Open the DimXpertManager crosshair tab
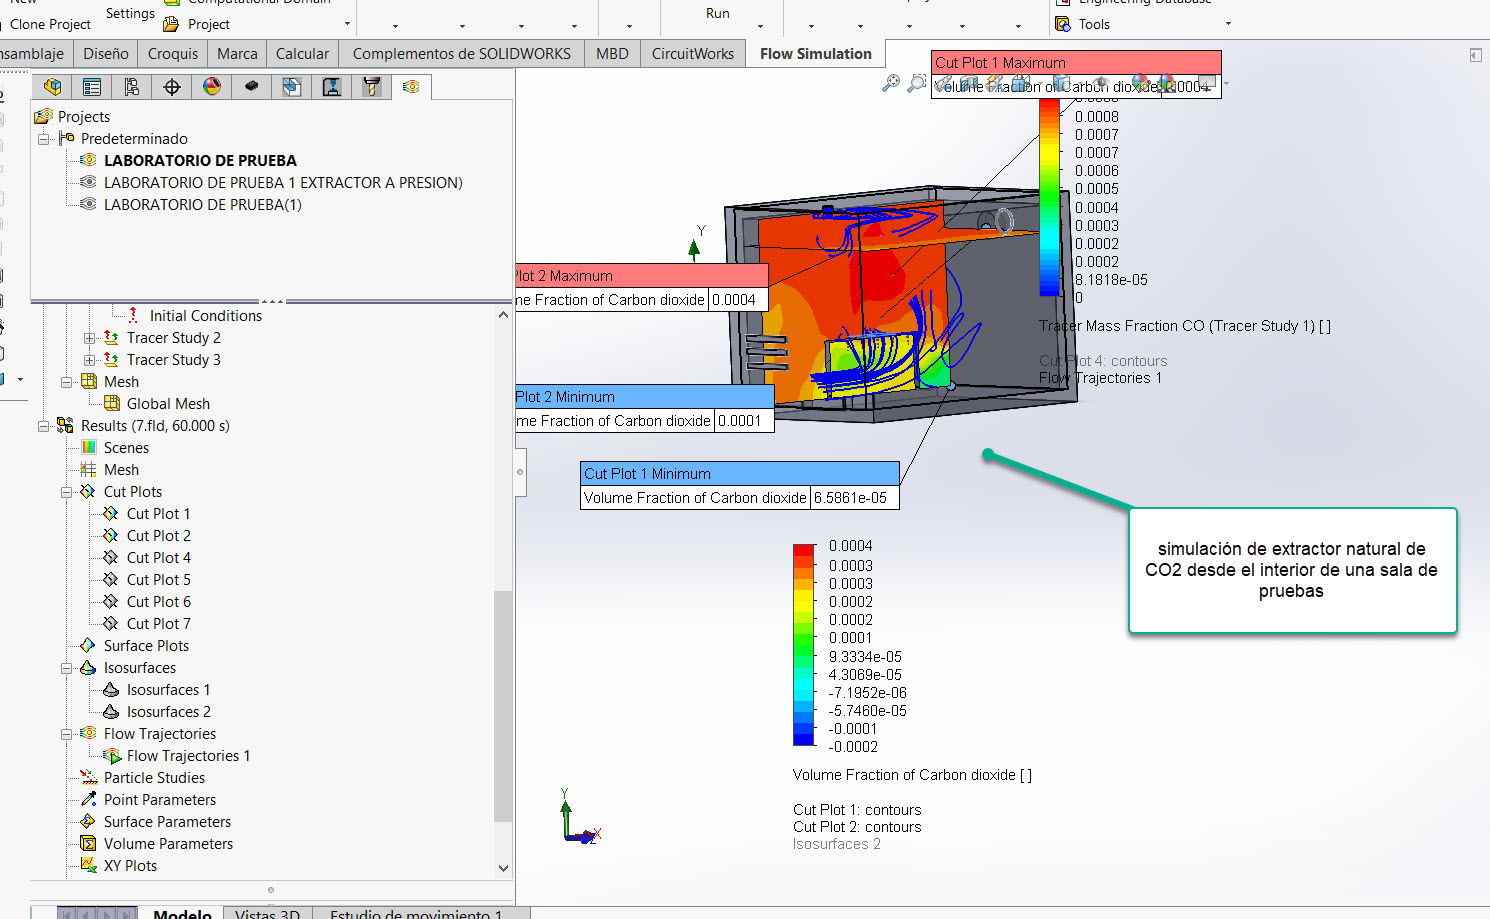This screenshot has height=919, width=1490. [172, 87]
